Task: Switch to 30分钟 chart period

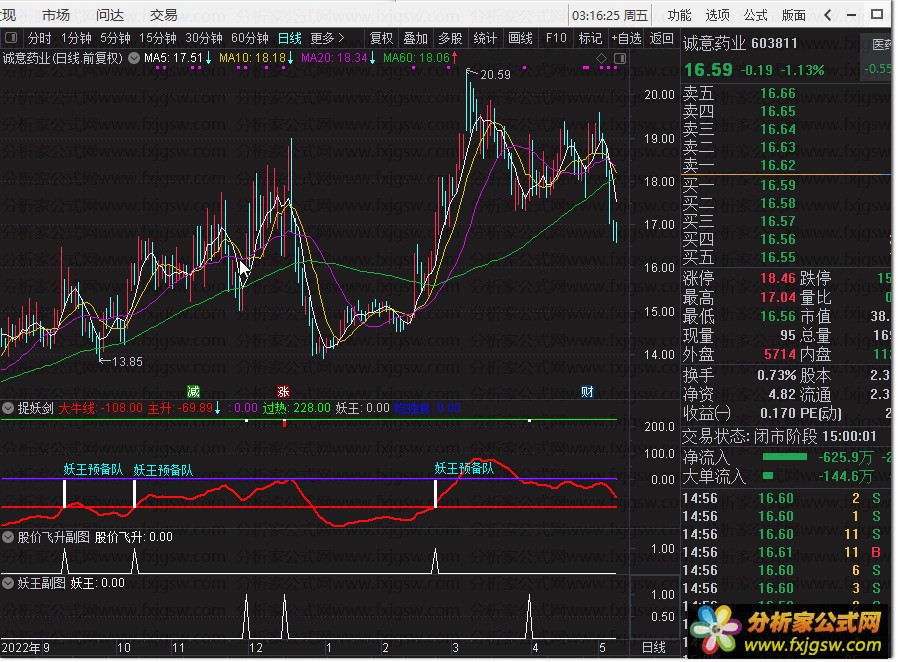Action: (x=204, y=38)
